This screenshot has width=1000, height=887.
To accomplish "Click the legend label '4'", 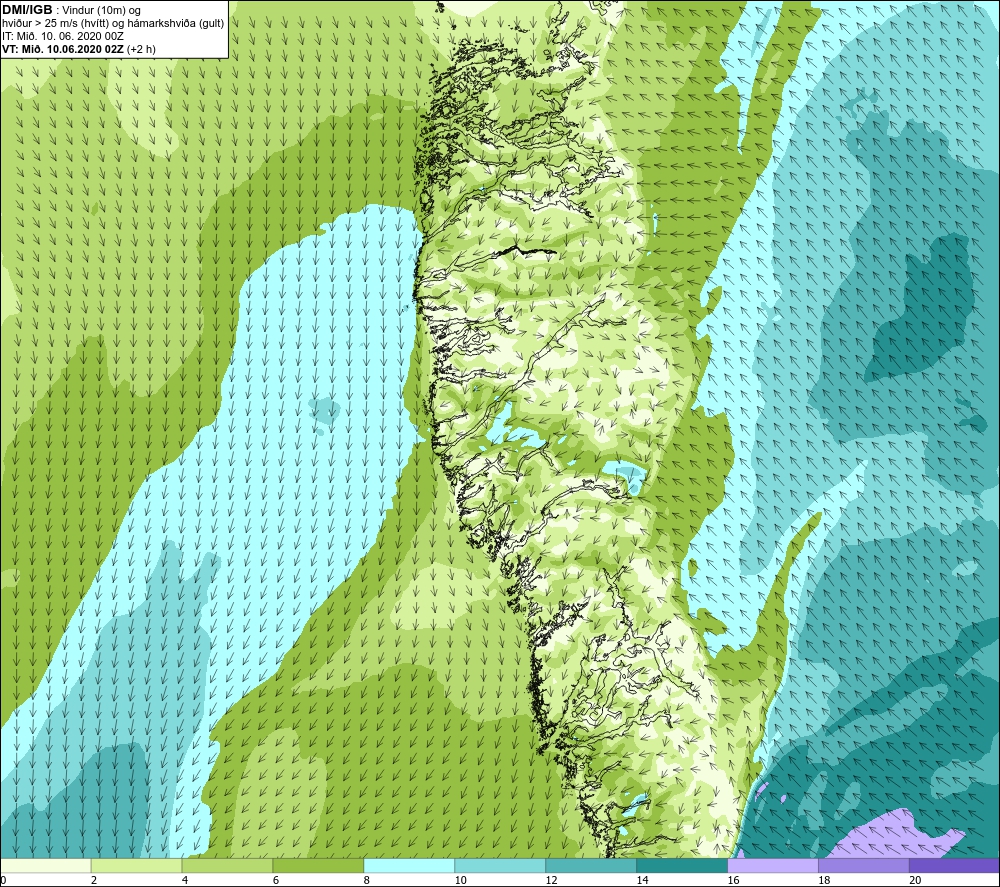I will tap(185, 880).
